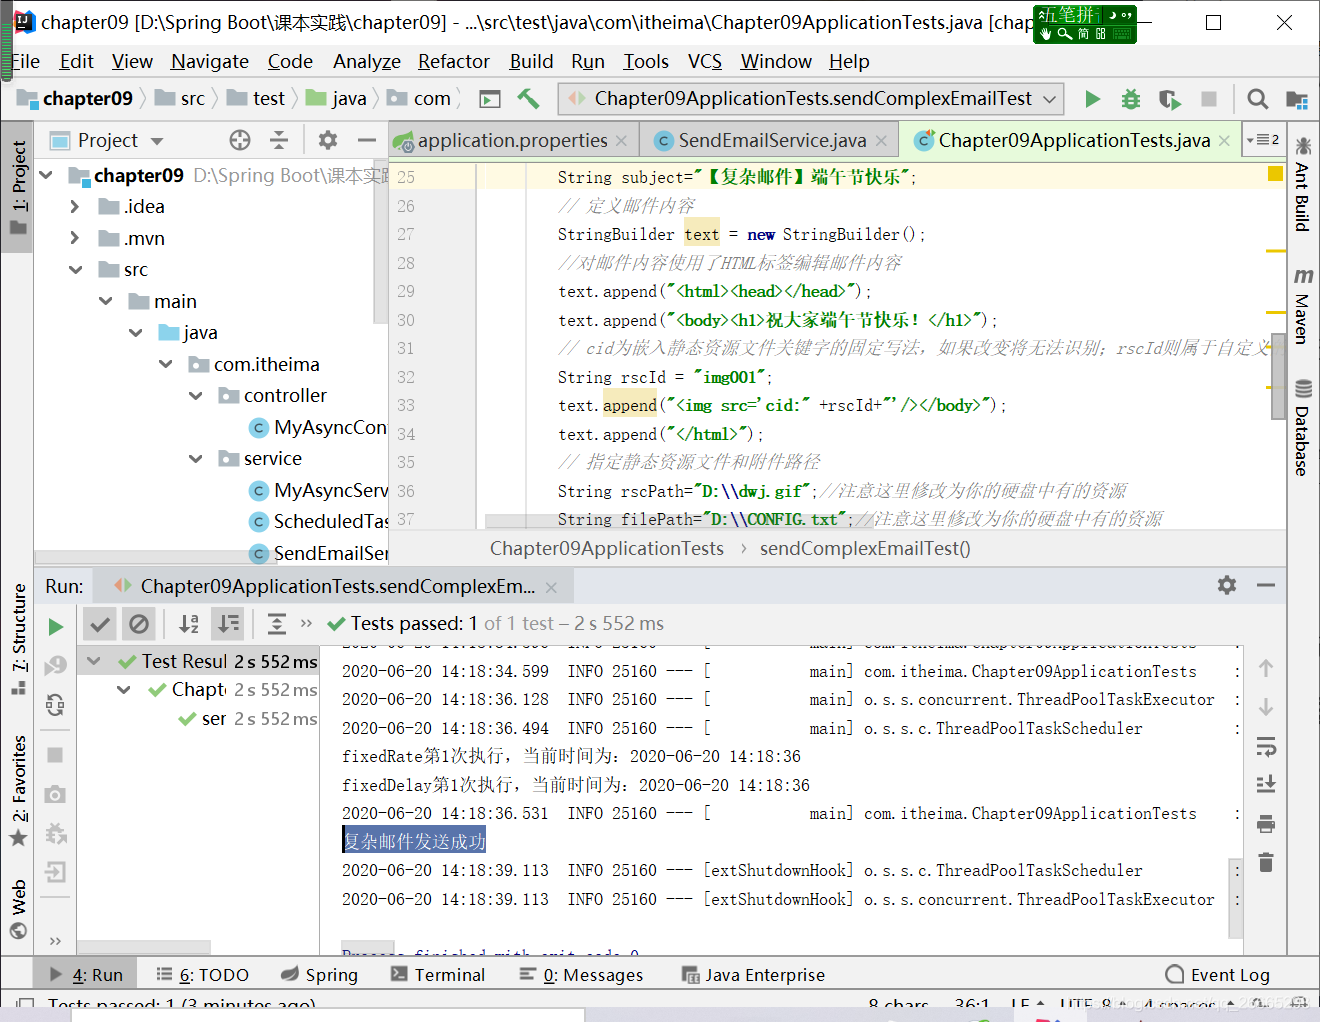Hide the Project tool window

(367, 140)
